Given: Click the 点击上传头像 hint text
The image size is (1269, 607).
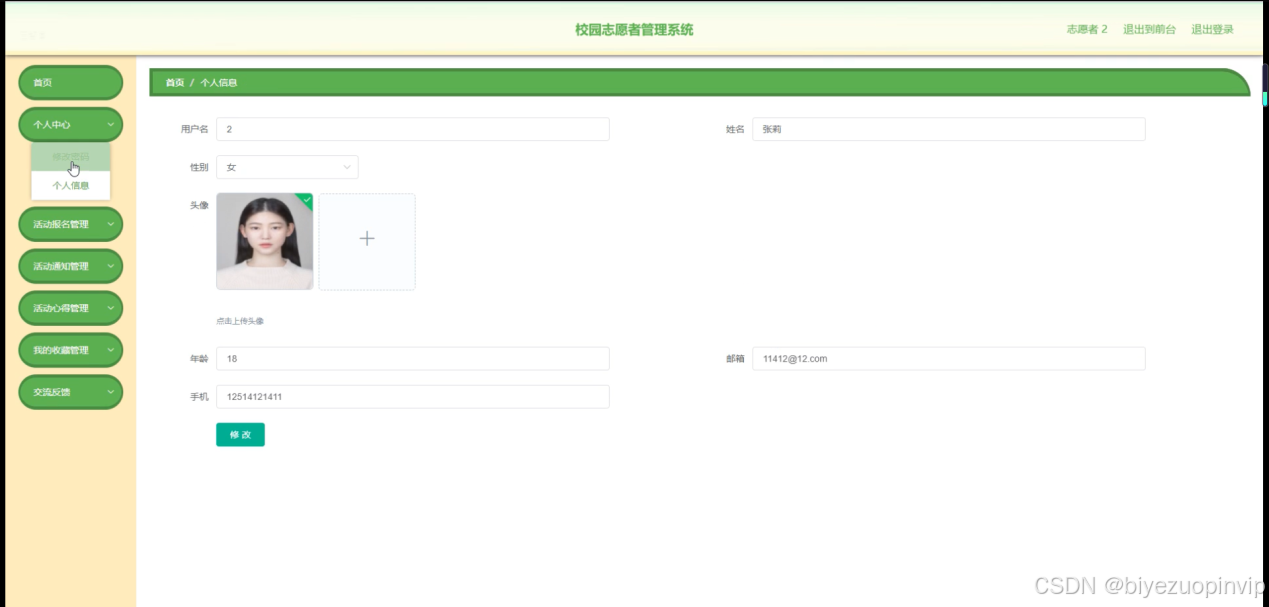Looking at the screenshot, I should tap(240, 322).
